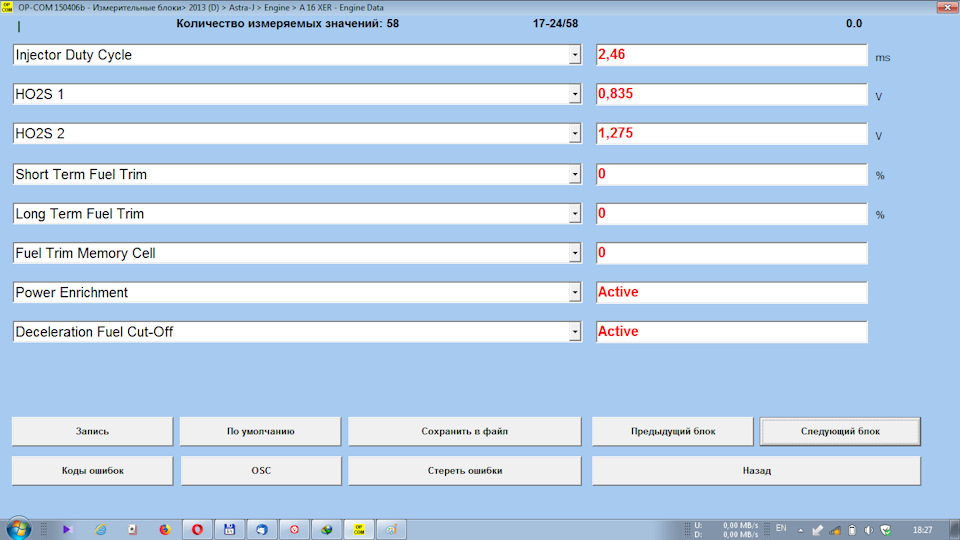Expand the Fuel Trim Memory Cell dropdown arrow
Viewport: 960px width, 540px height.
pyautogui.click(x=574, y=253)
